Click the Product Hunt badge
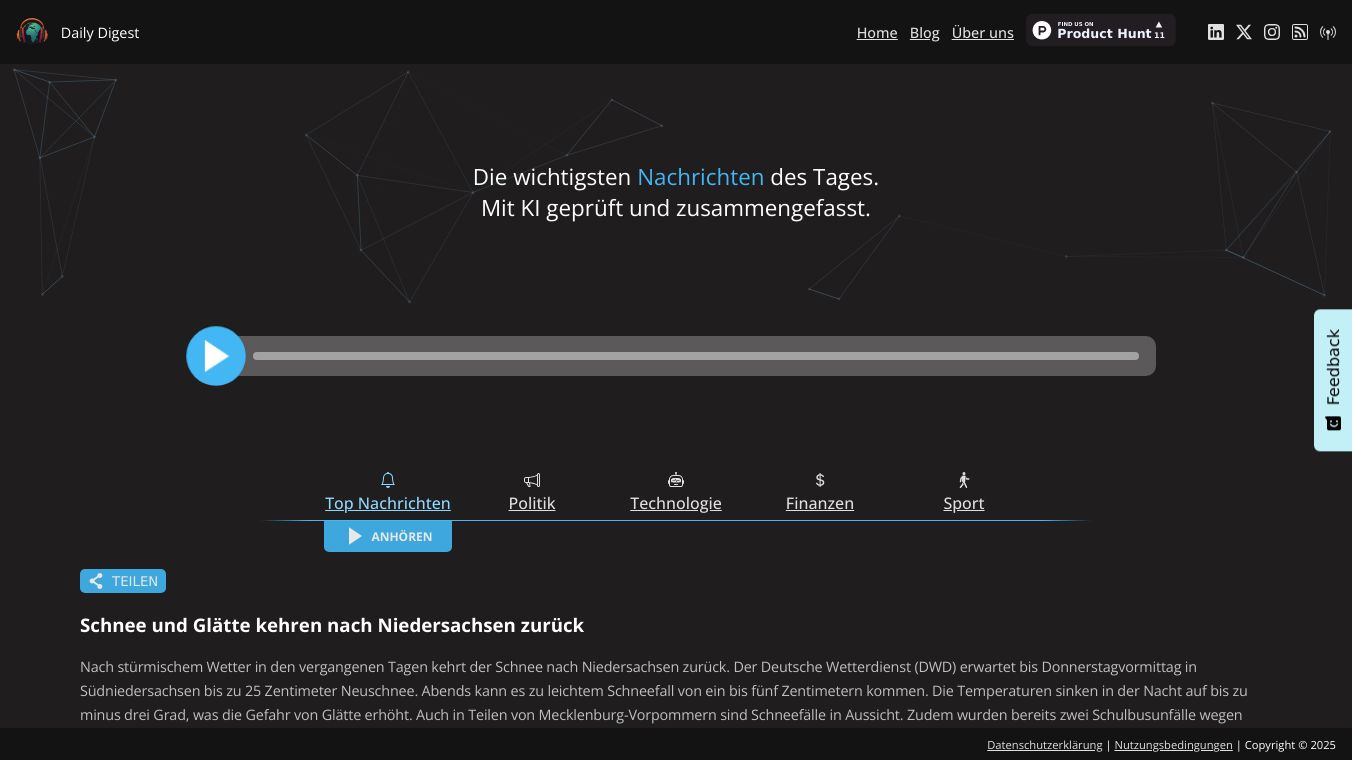Screen dimensions: 1352x760 tap(1101, 31)
